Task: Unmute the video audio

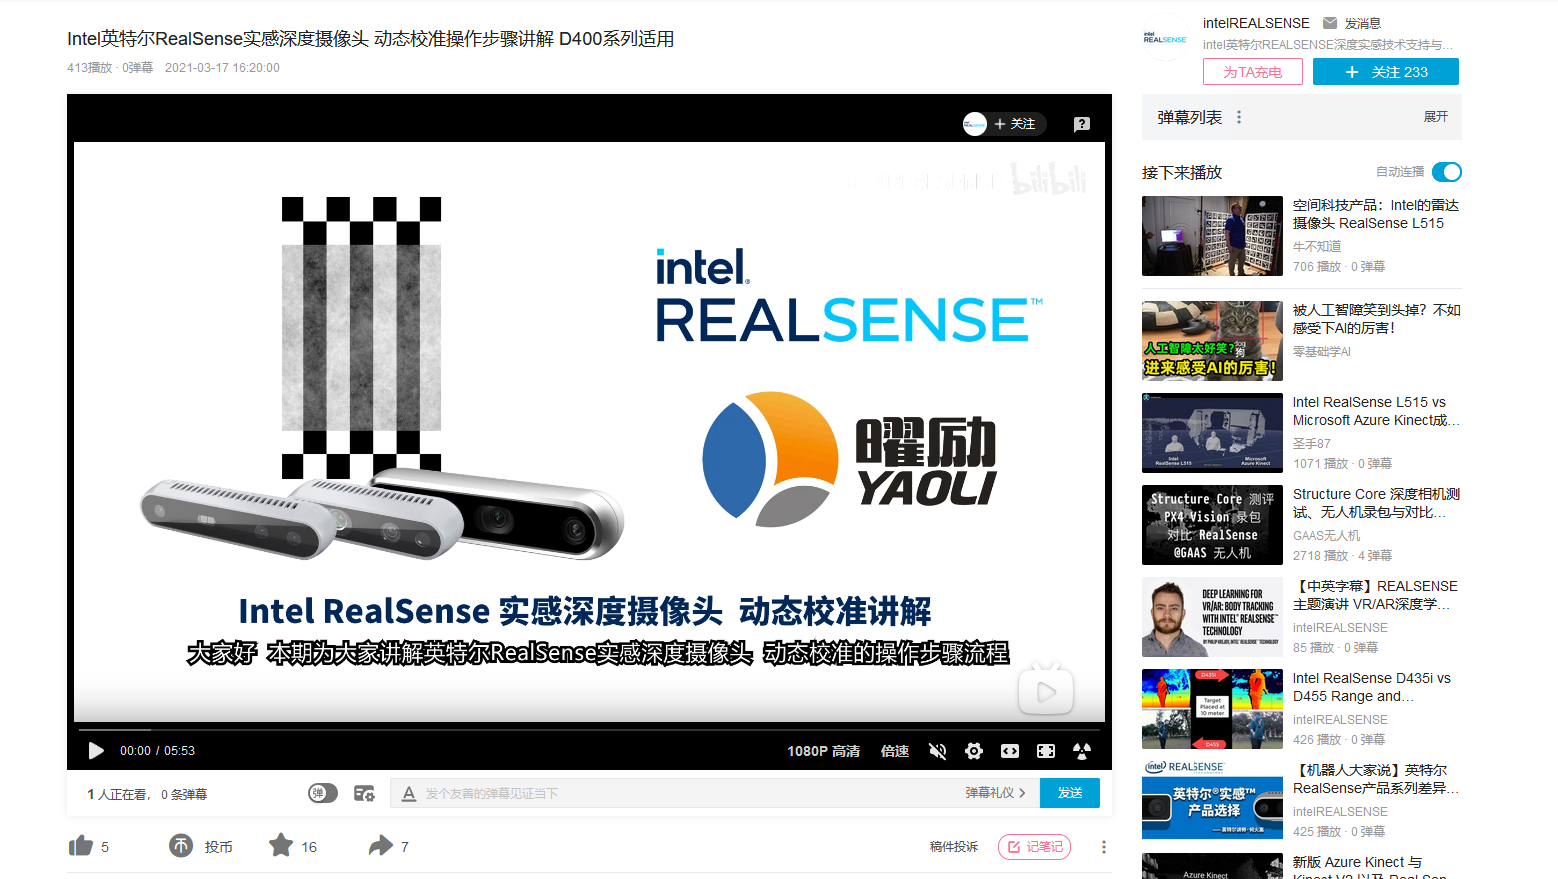Action: tap(937, 750)
